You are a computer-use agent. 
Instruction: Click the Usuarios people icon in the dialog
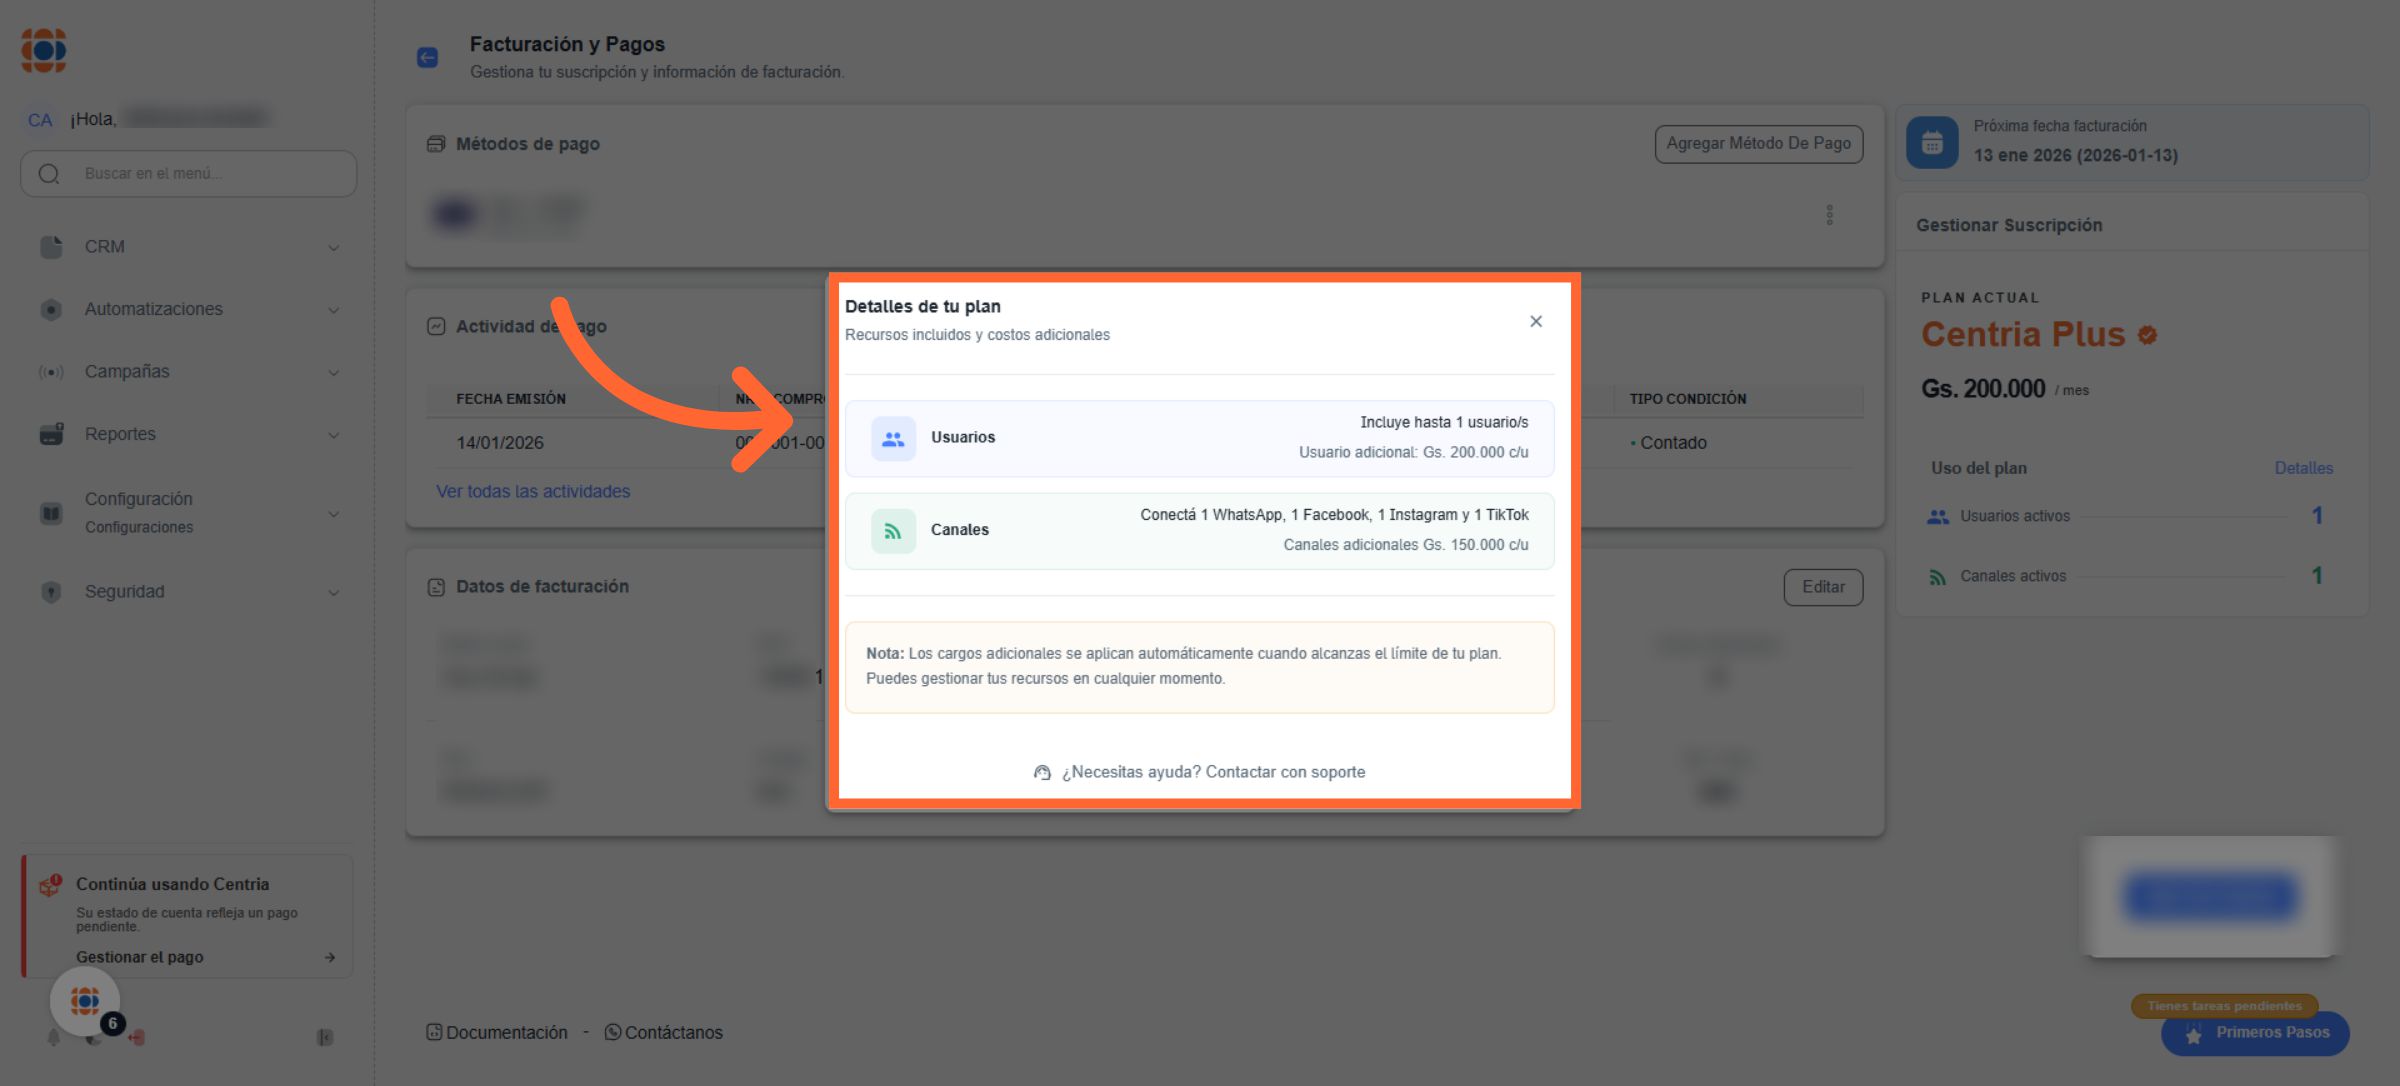[x=893, y=439]
